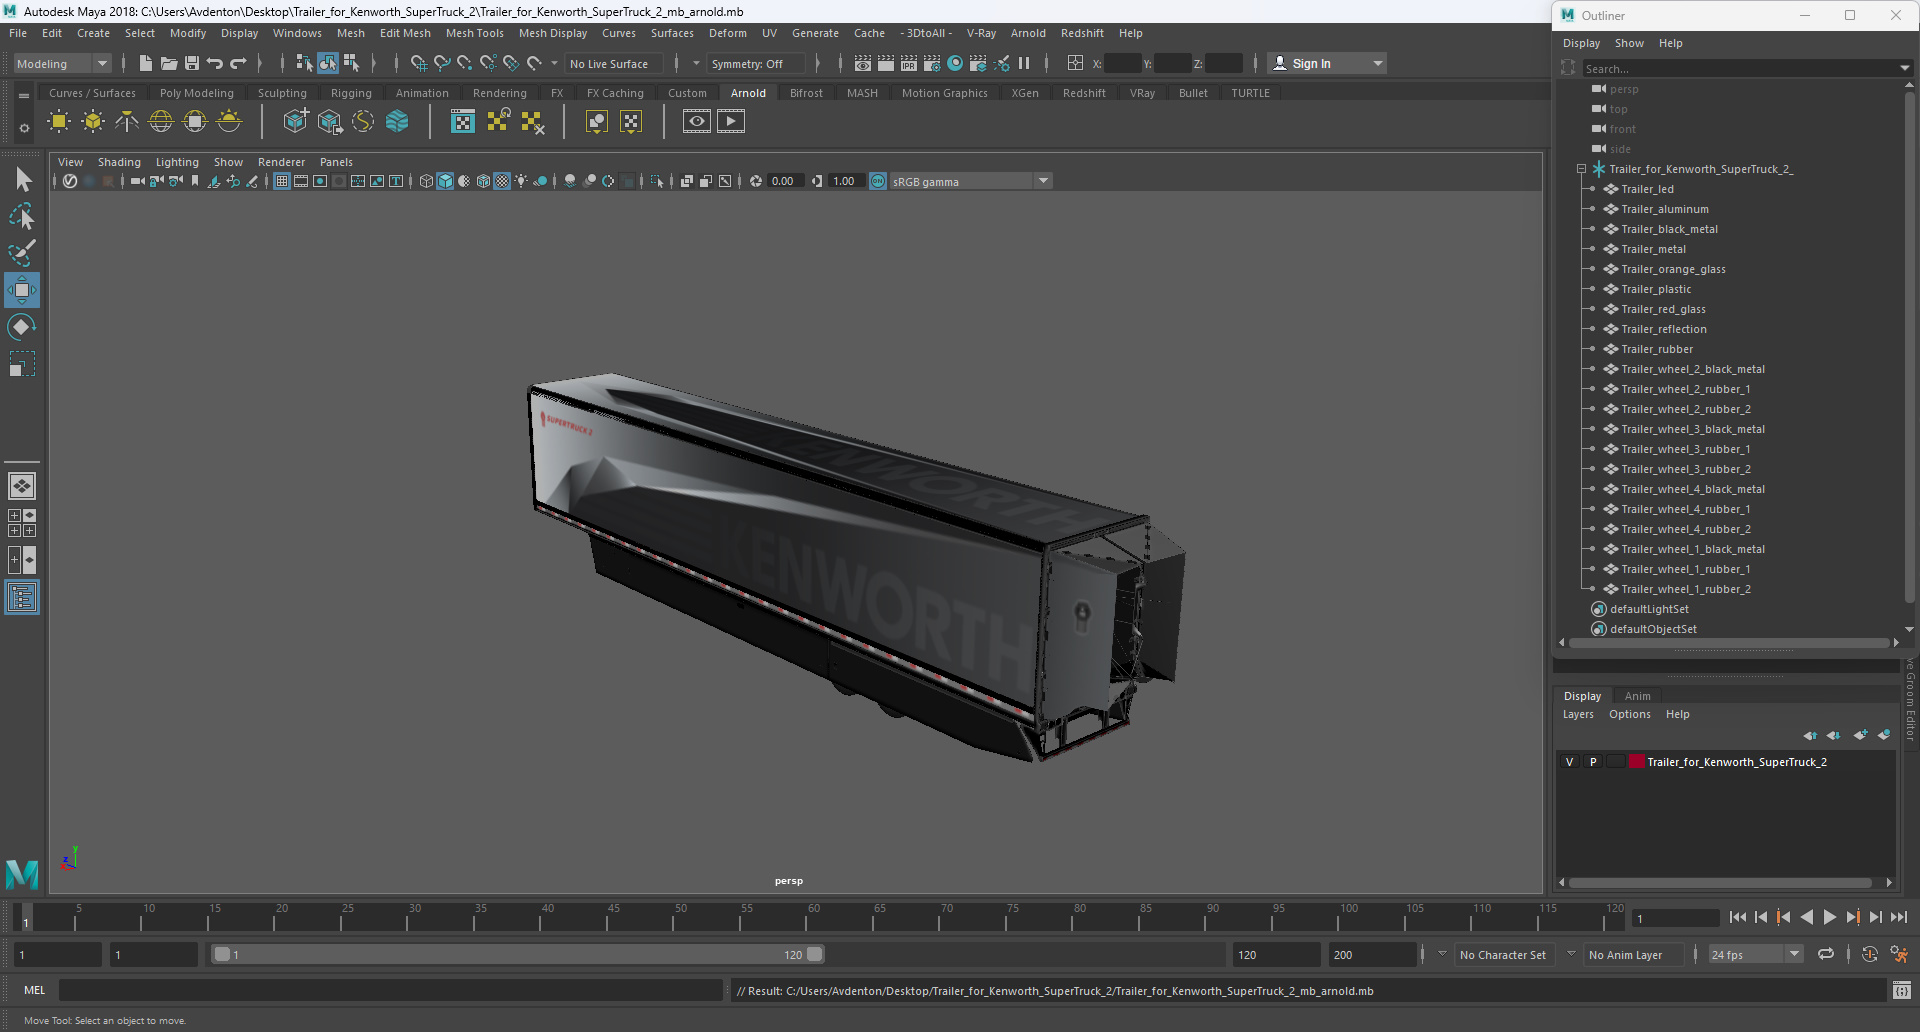The height and width of the screenshot is (1032, 1920).
Task: Create Arnold area light from shelf
Action: (59, 122)
